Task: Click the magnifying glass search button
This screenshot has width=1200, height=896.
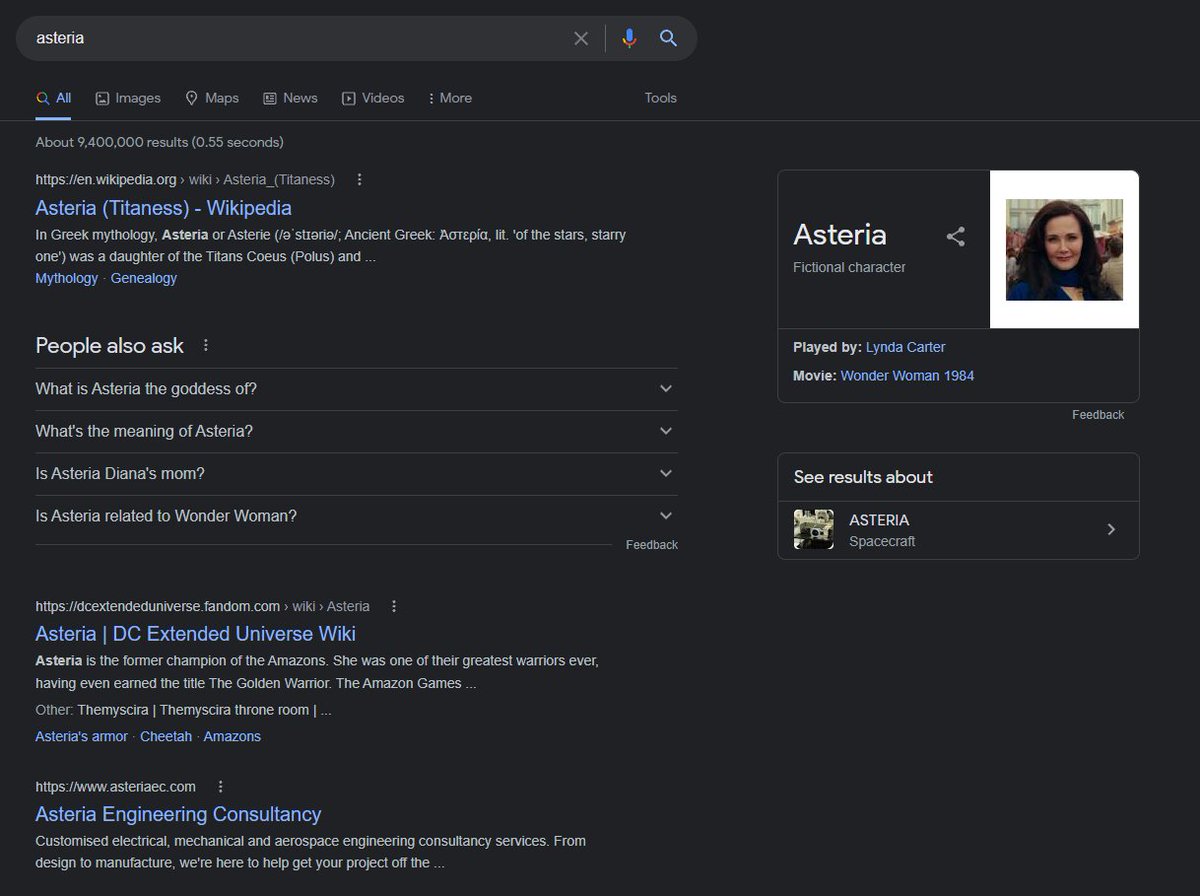Action: 669,38
